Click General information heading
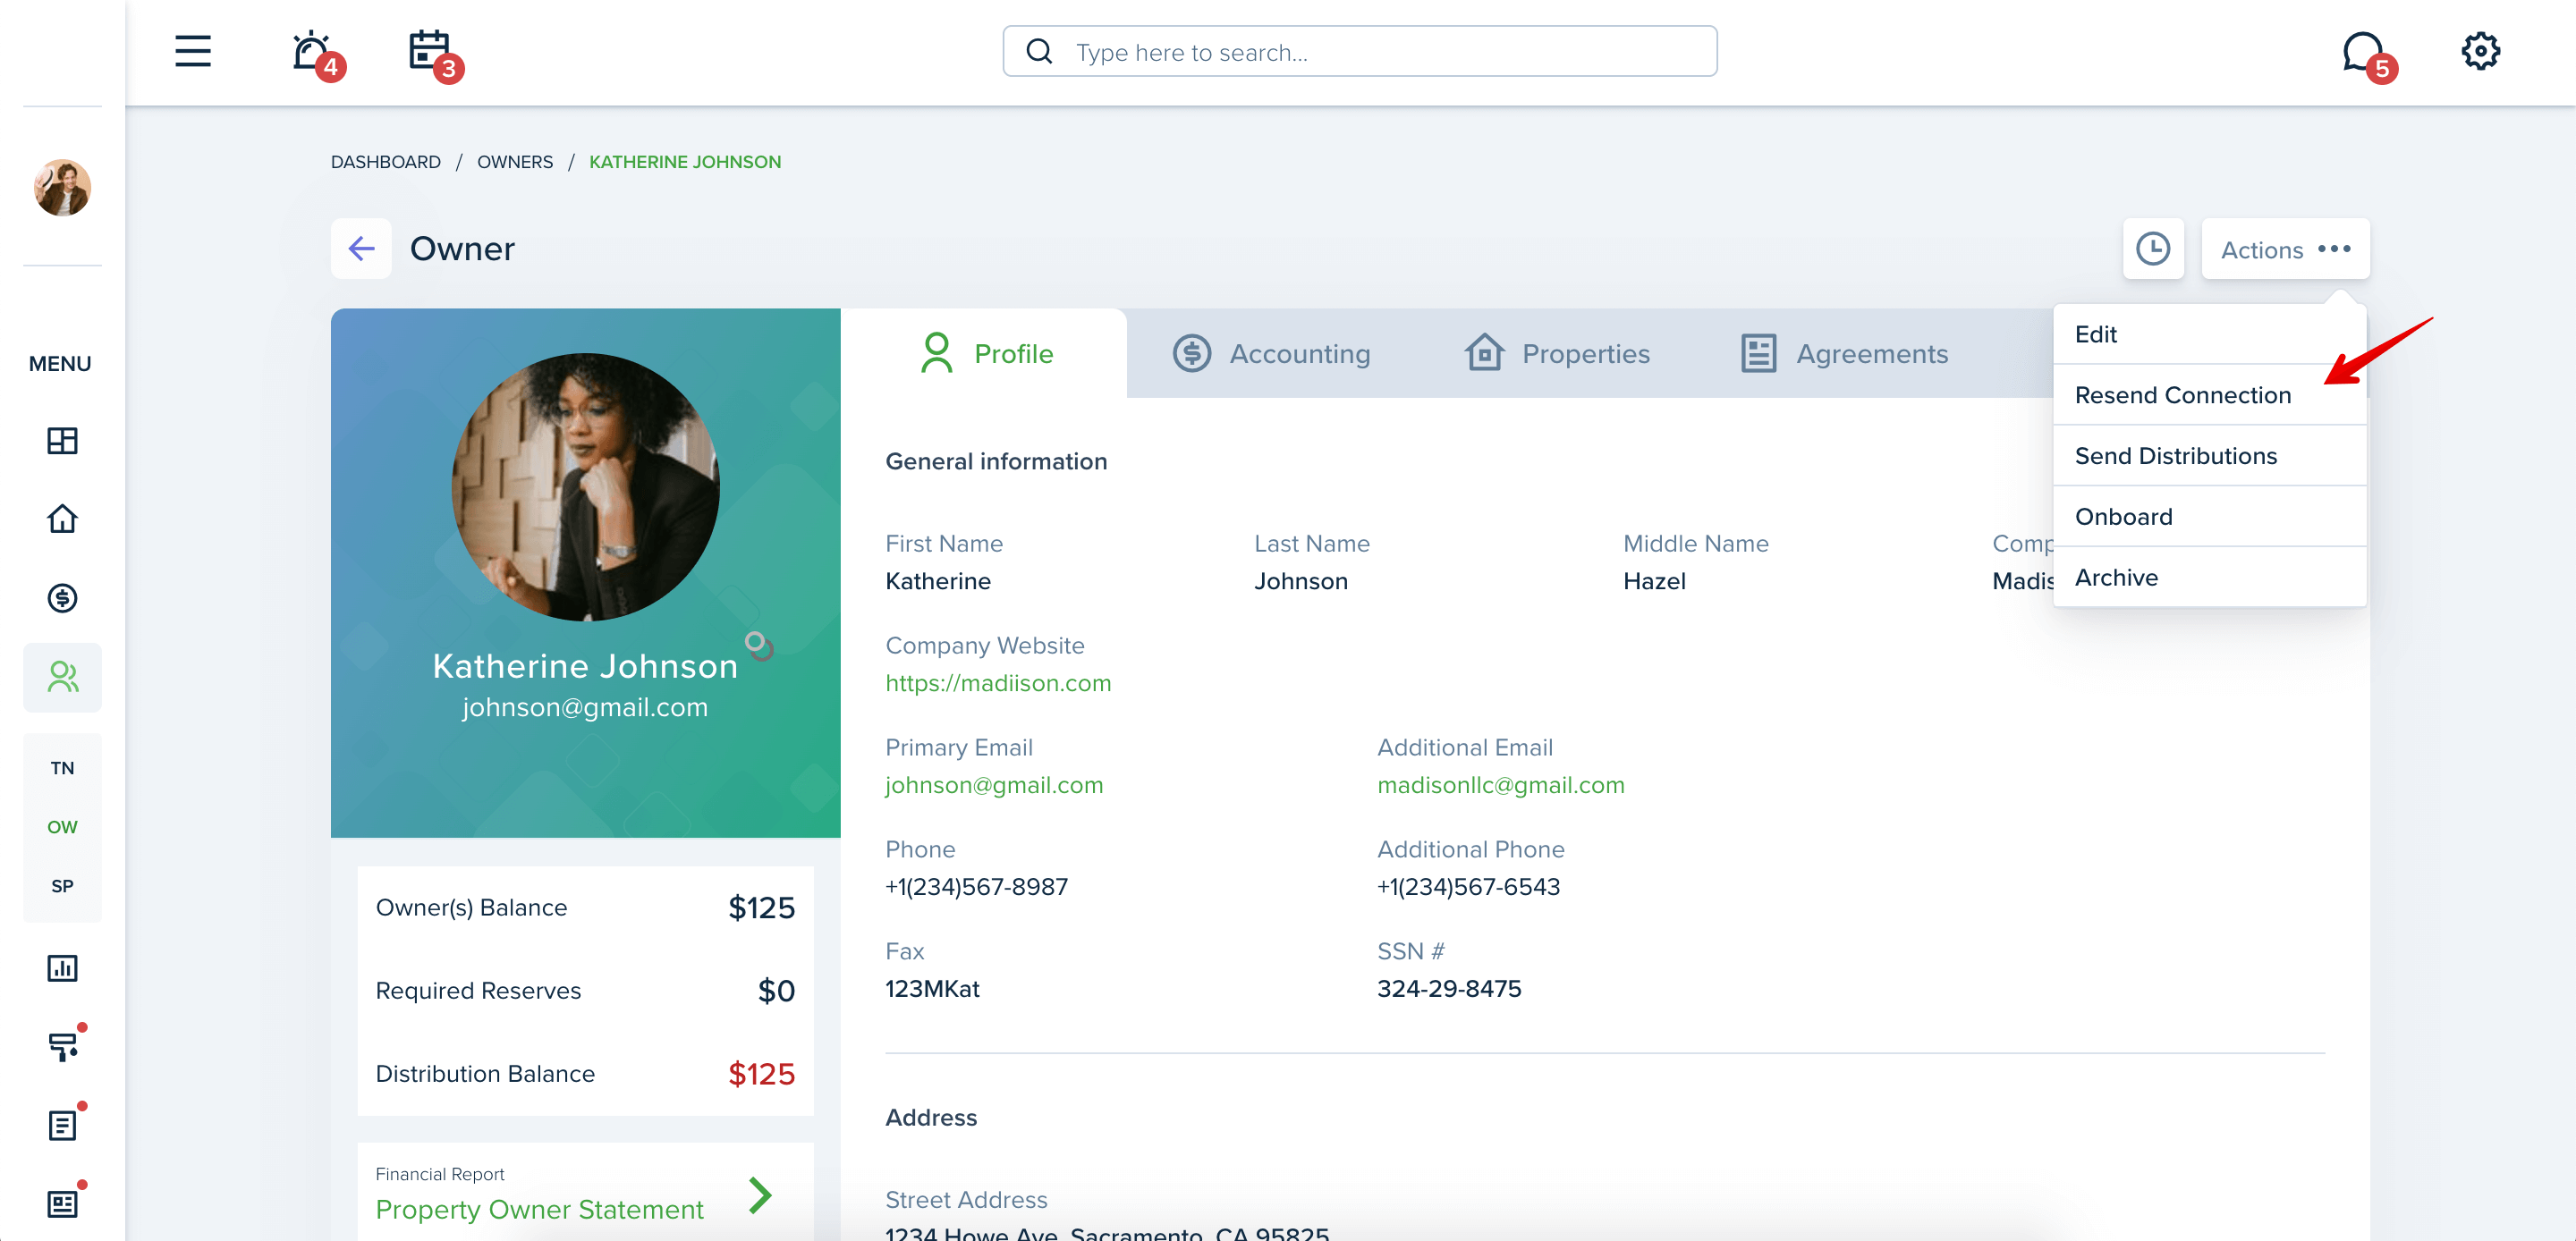2576x1241 pixels. tap(996, 461)
